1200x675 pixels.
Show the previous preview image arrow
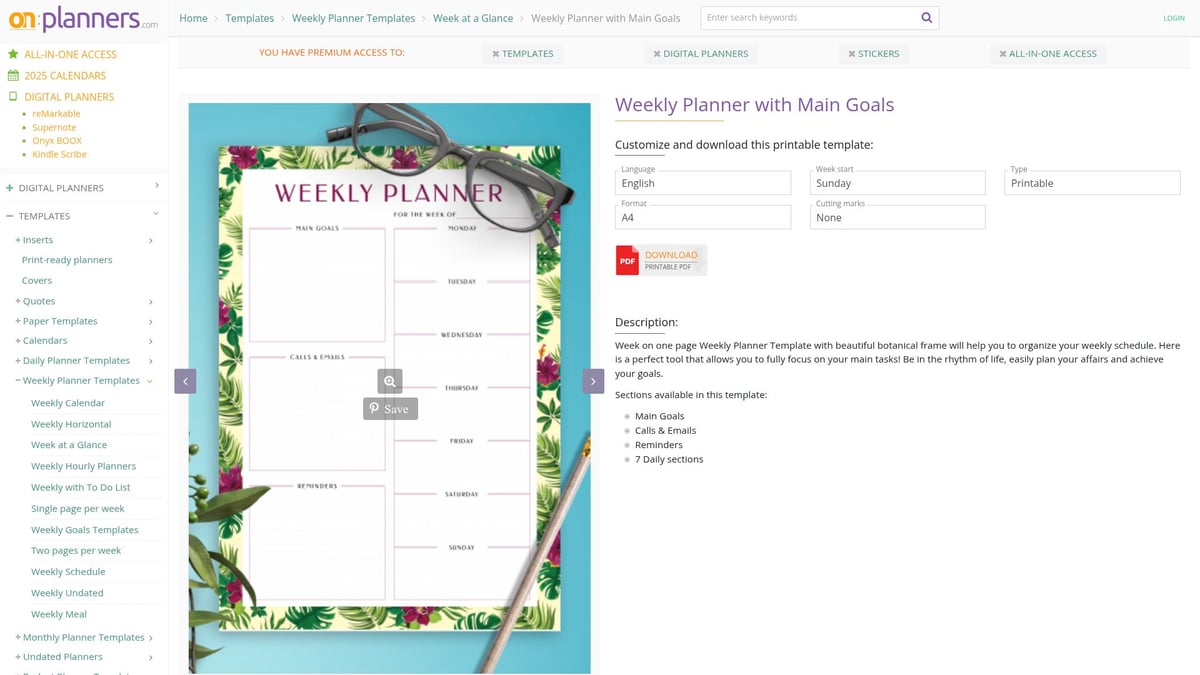click(x=185, y=381)
